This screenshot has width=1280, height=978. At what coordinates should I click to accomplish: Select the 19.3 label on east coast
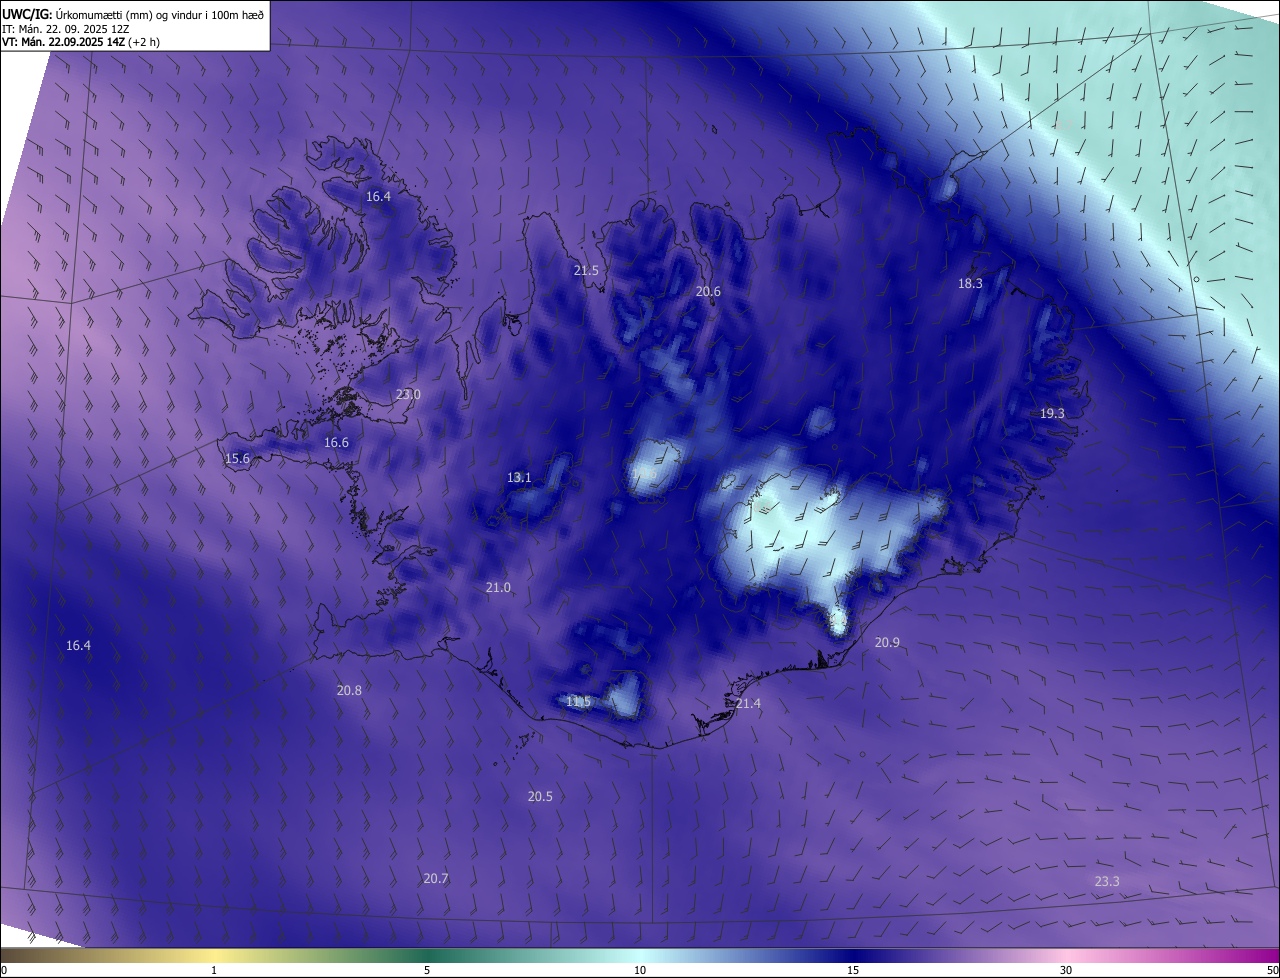pos(1052,414)
